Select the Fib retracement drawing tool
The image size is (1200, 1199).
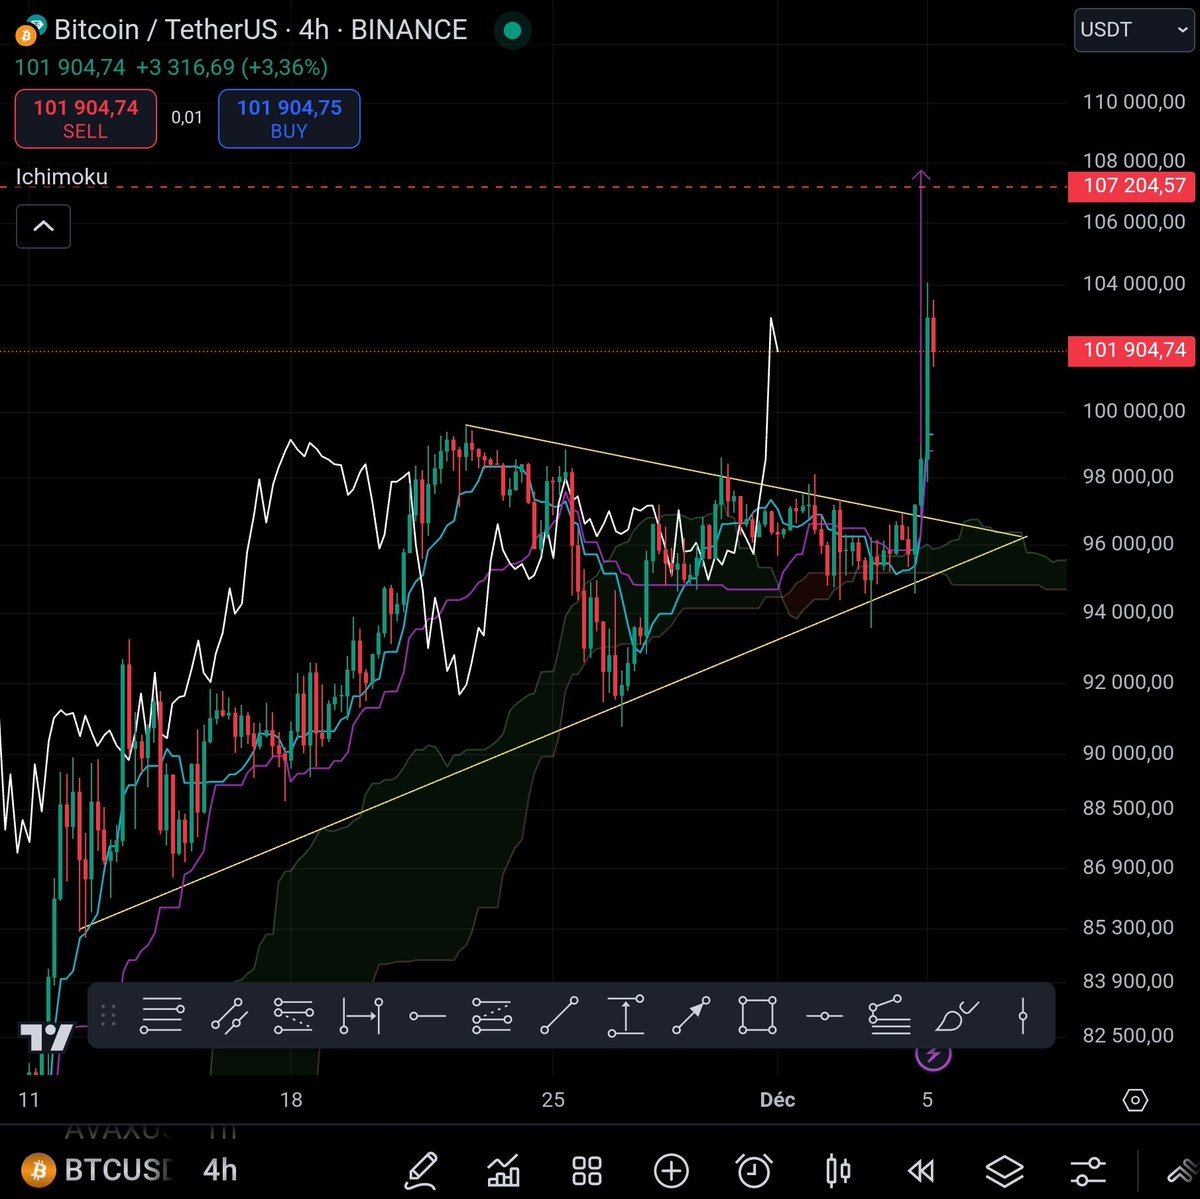click(x=162, y=1016)
